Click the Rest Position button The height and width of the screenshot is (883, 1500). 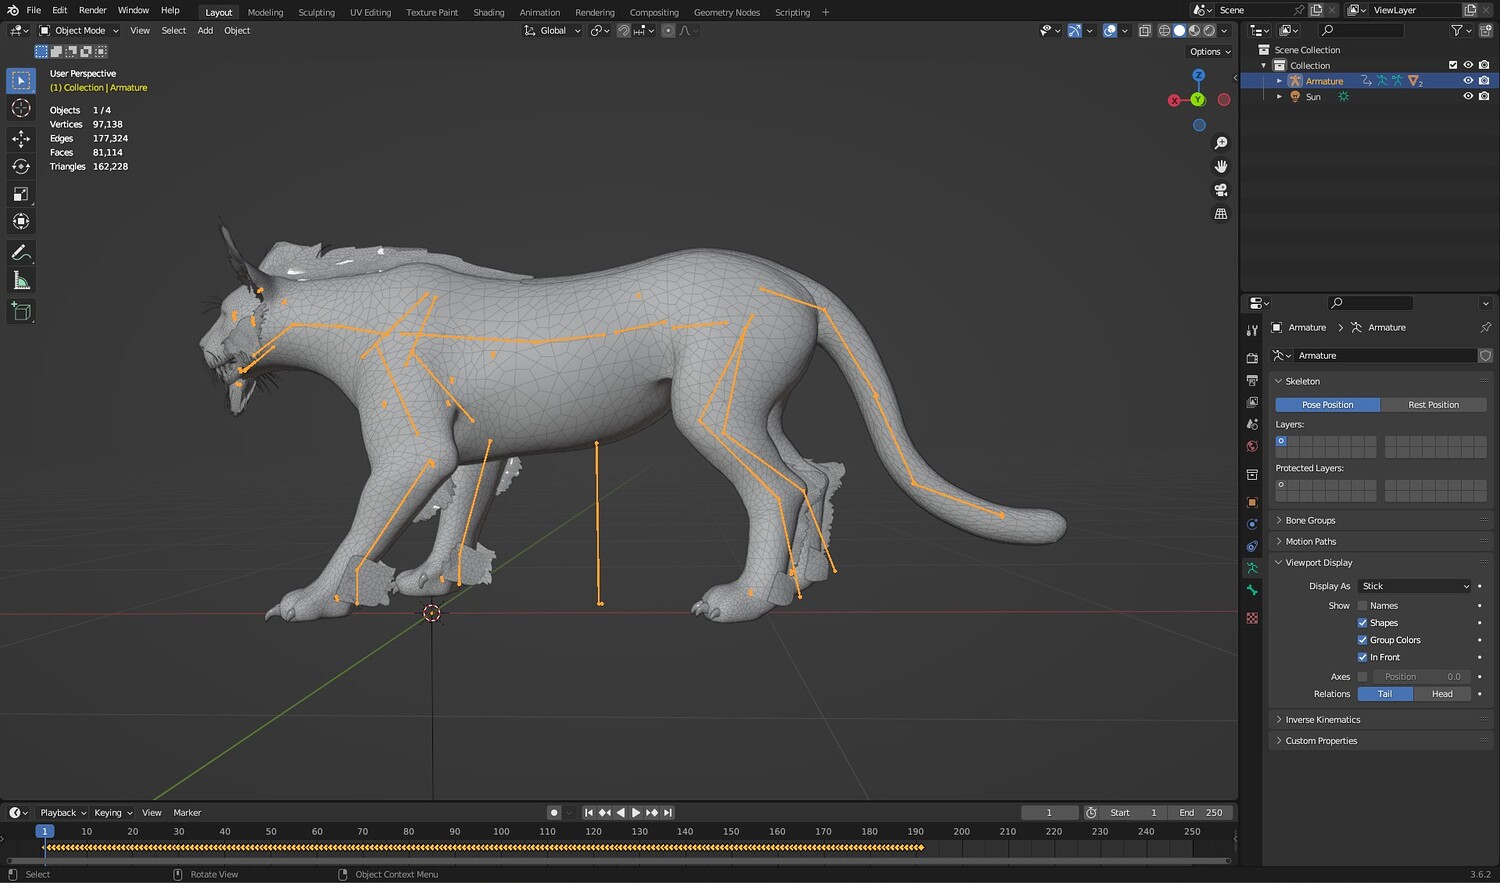1433,405
